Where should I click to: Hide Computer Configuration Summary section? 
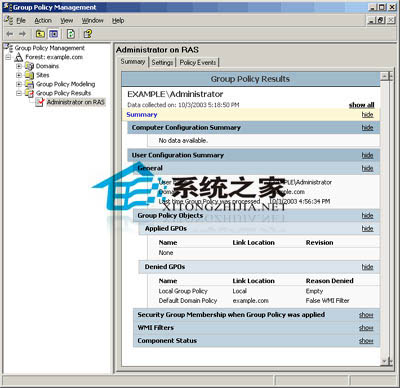pos(368,128)
